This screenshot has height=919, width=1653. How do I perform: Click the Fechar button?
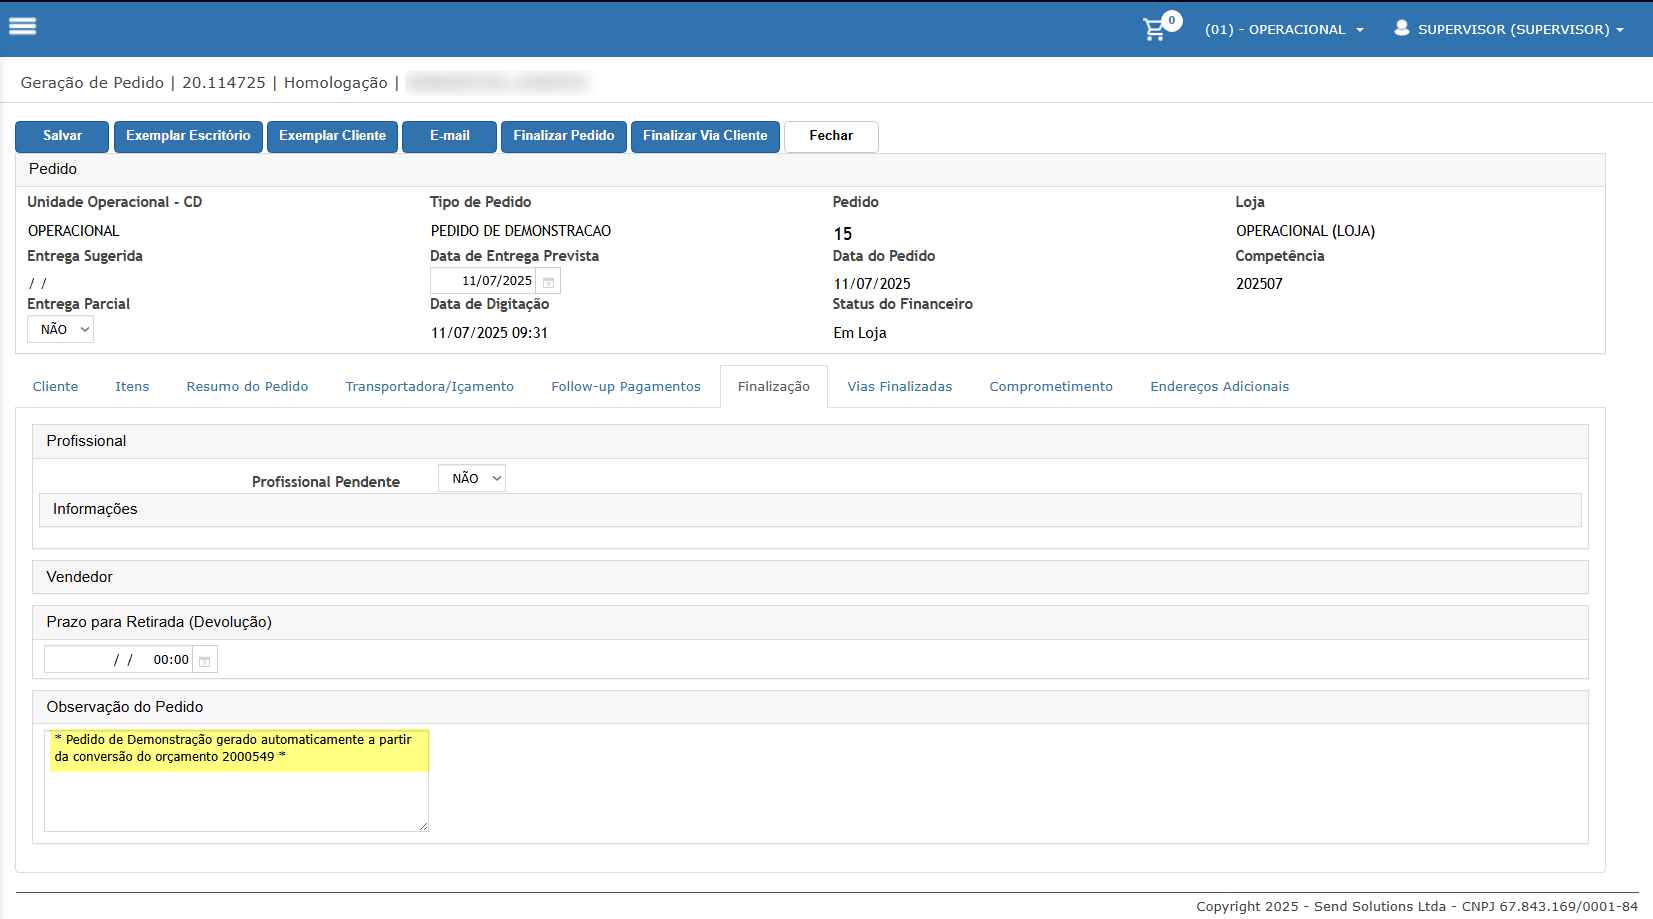click(x=831, y=136)
